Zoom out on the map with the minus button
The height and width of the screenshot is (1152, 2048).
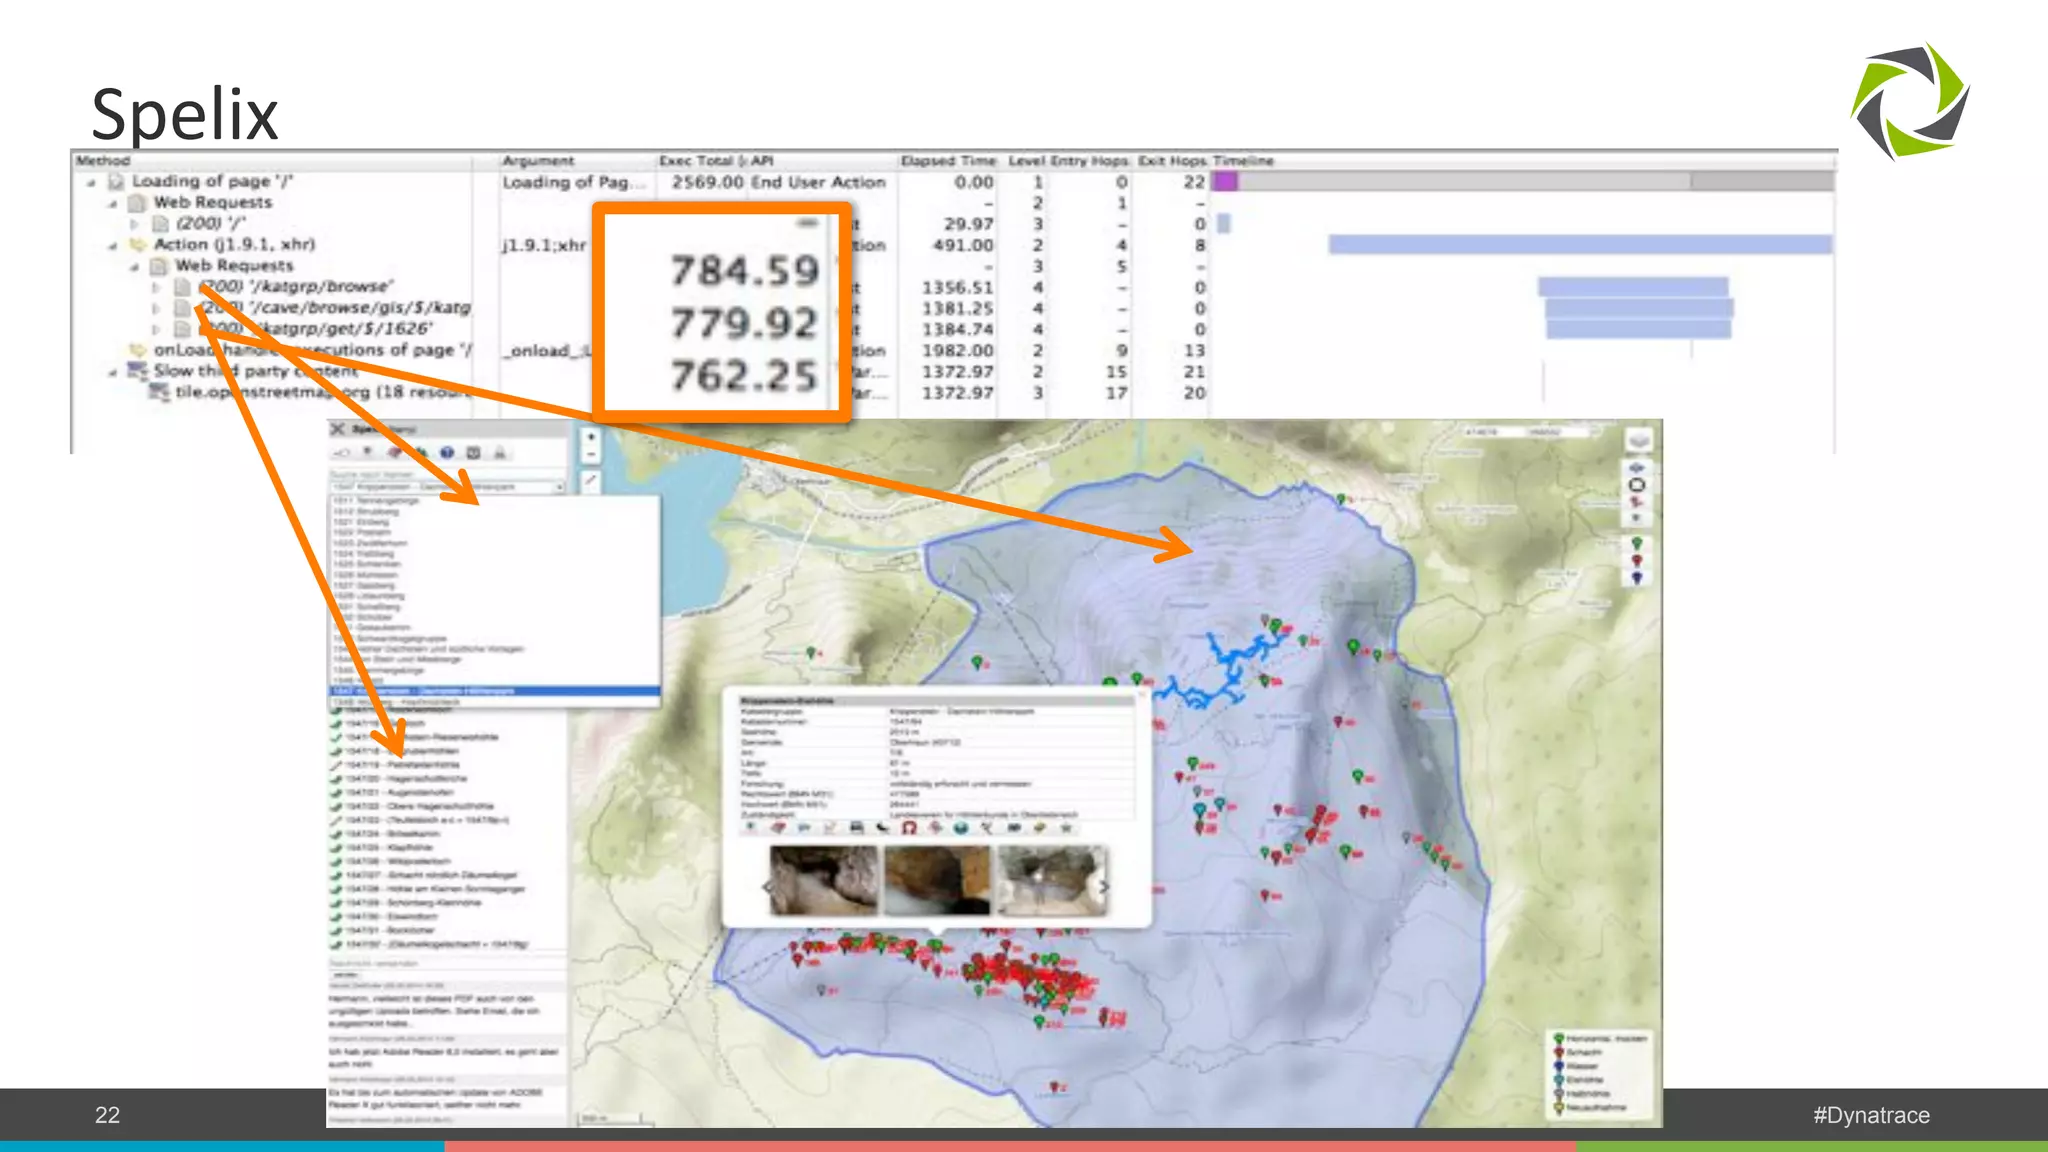click(591, 454)
